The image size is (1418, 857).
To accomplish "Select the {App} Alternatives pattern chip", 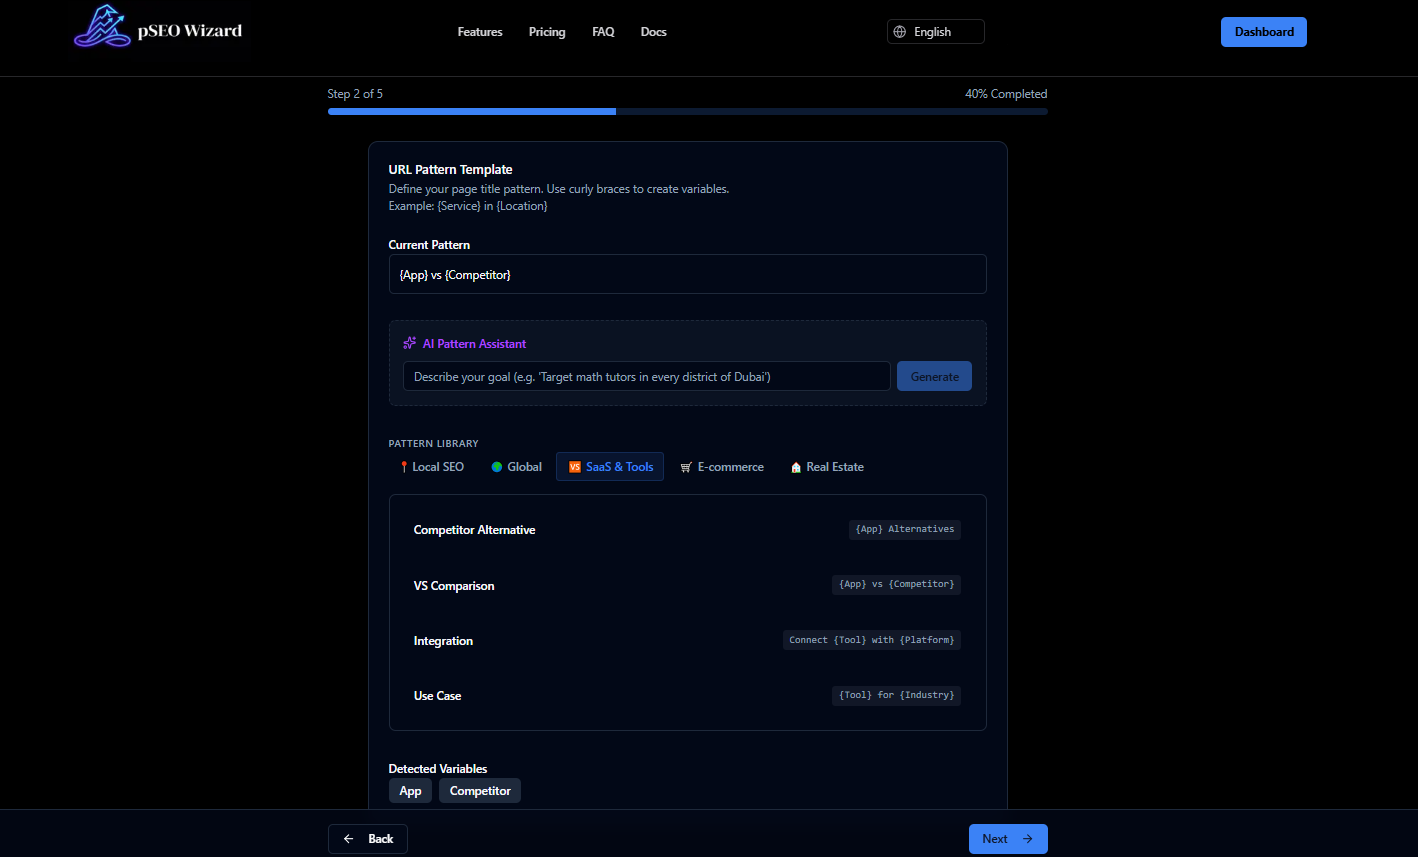I will [x=904, y=529].
